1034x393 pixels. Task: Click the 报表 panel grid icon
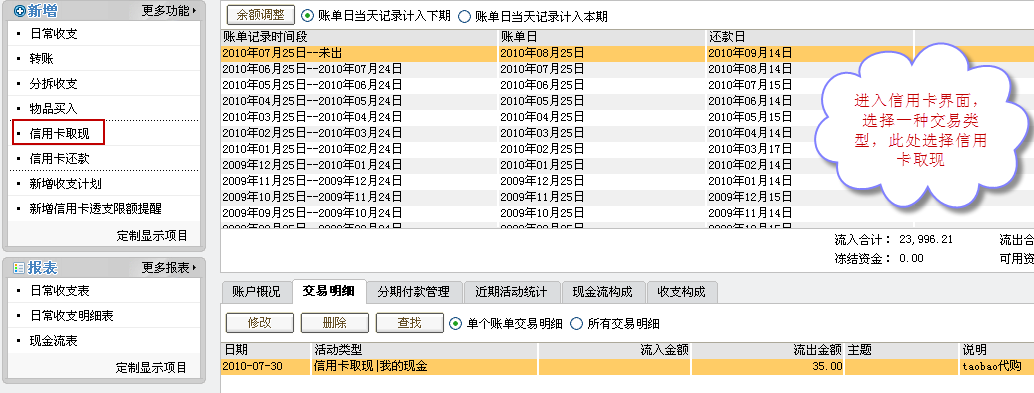coord(19,268)
